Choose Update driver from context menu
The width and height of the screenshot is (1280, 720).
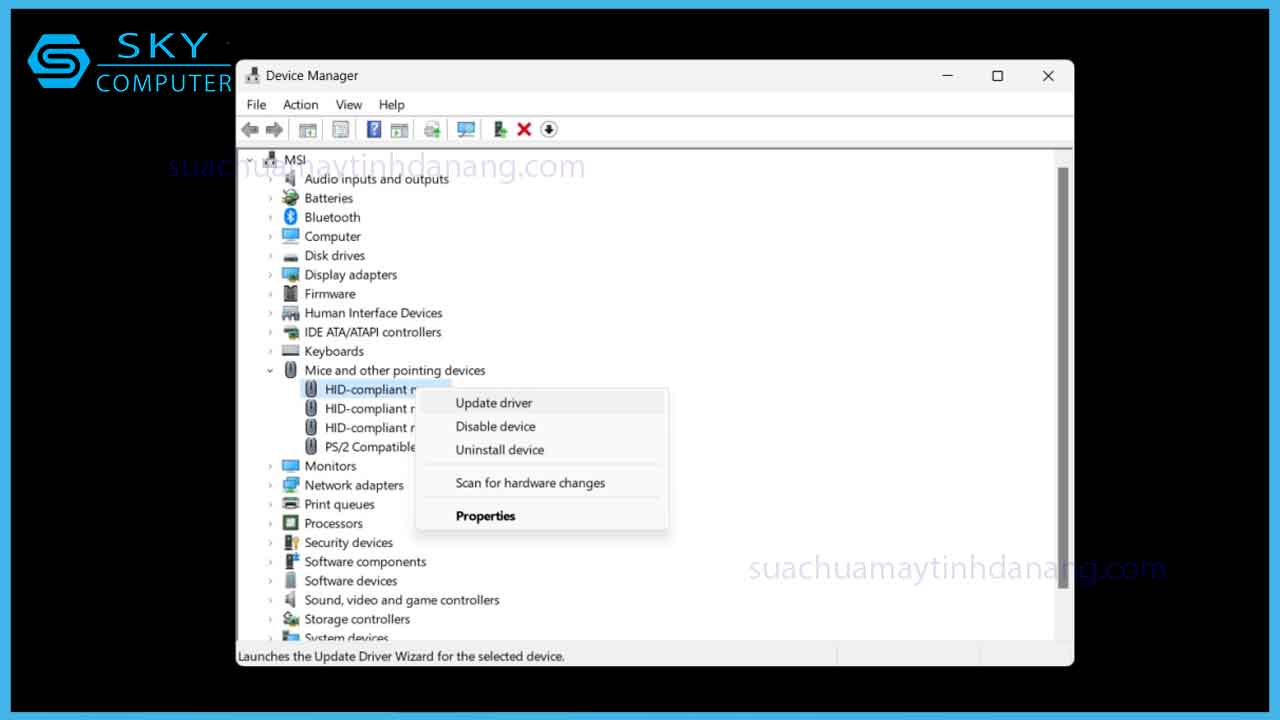click(x=494, y=403)
